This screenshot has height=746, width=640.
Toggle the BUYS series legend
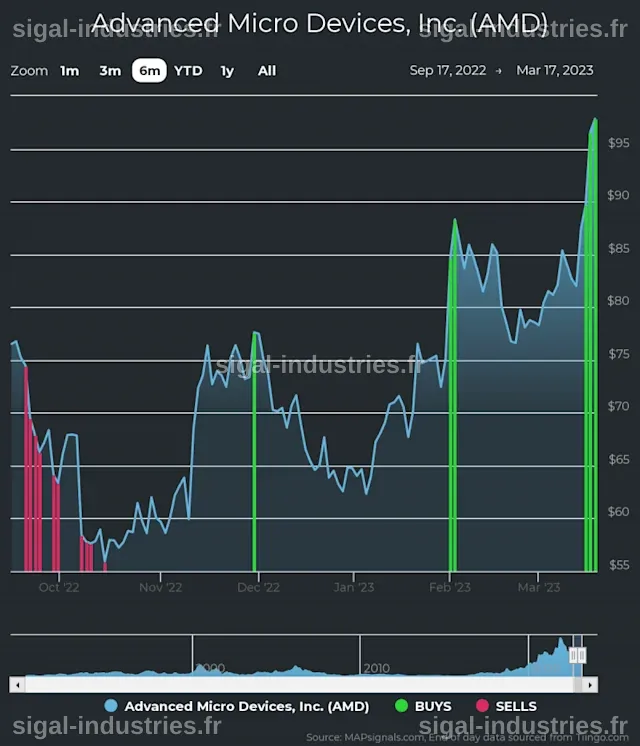pos(423,706)
